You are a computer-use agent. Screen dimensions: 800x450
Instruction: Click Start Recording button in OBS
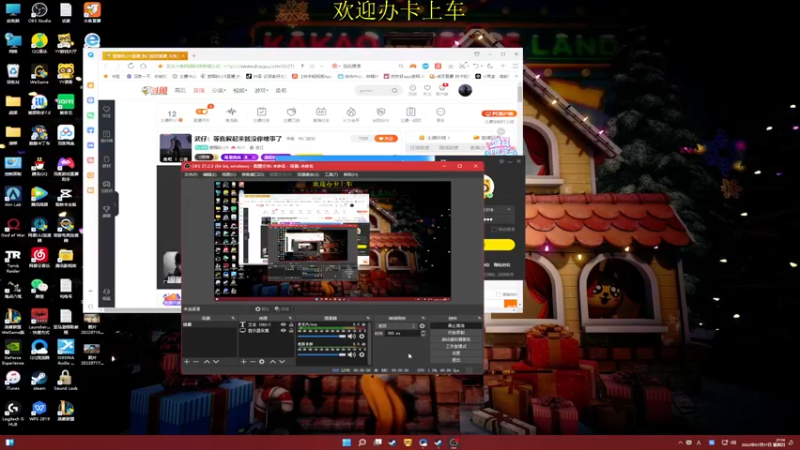(x=456, y=332)
